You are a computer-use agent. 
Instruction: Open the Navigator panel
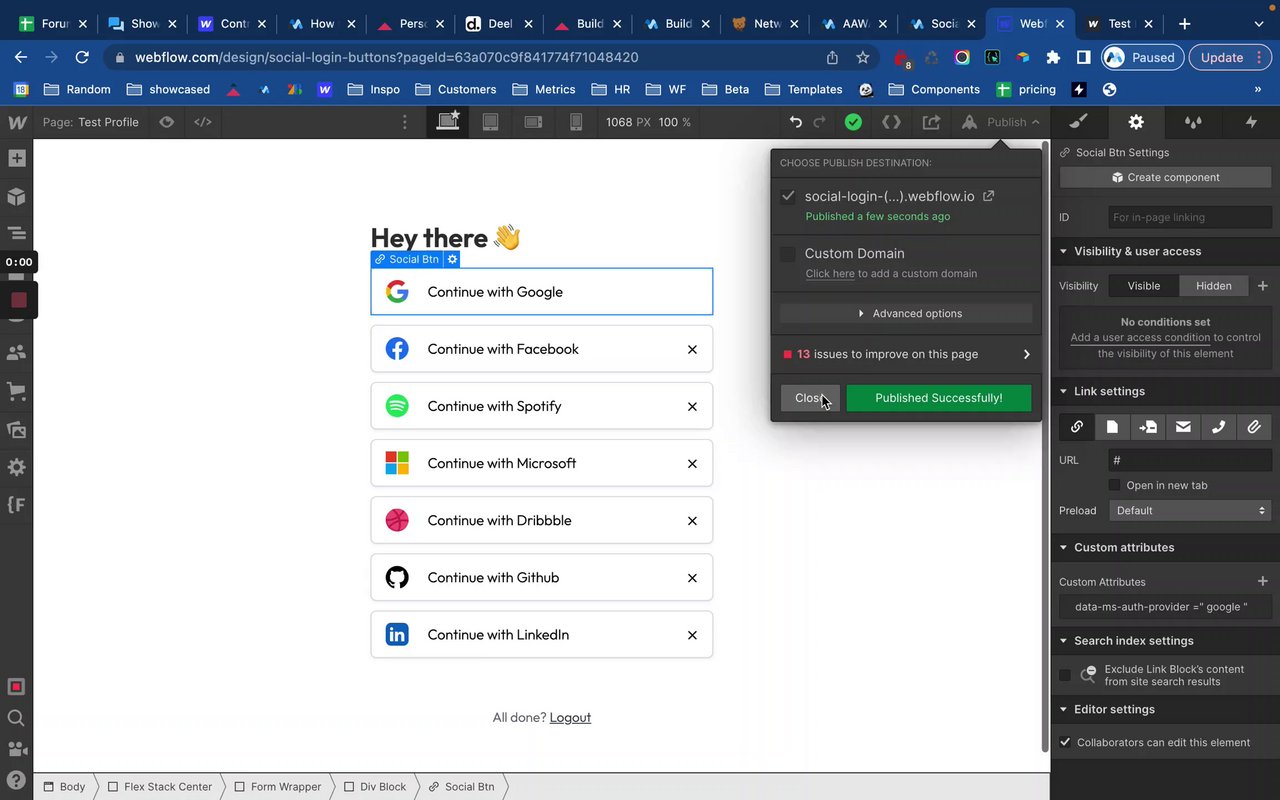16,233
